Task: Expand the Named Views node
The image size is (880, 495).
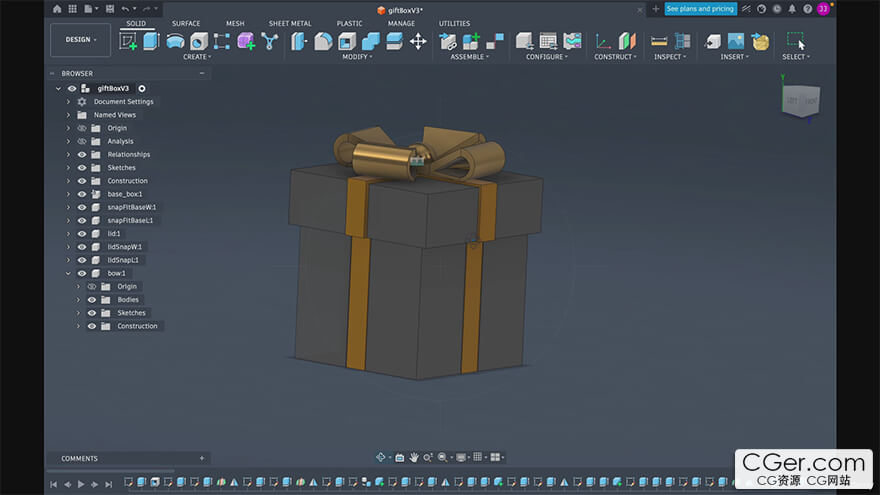Action: pyautogui.click(x=68, y=115)
